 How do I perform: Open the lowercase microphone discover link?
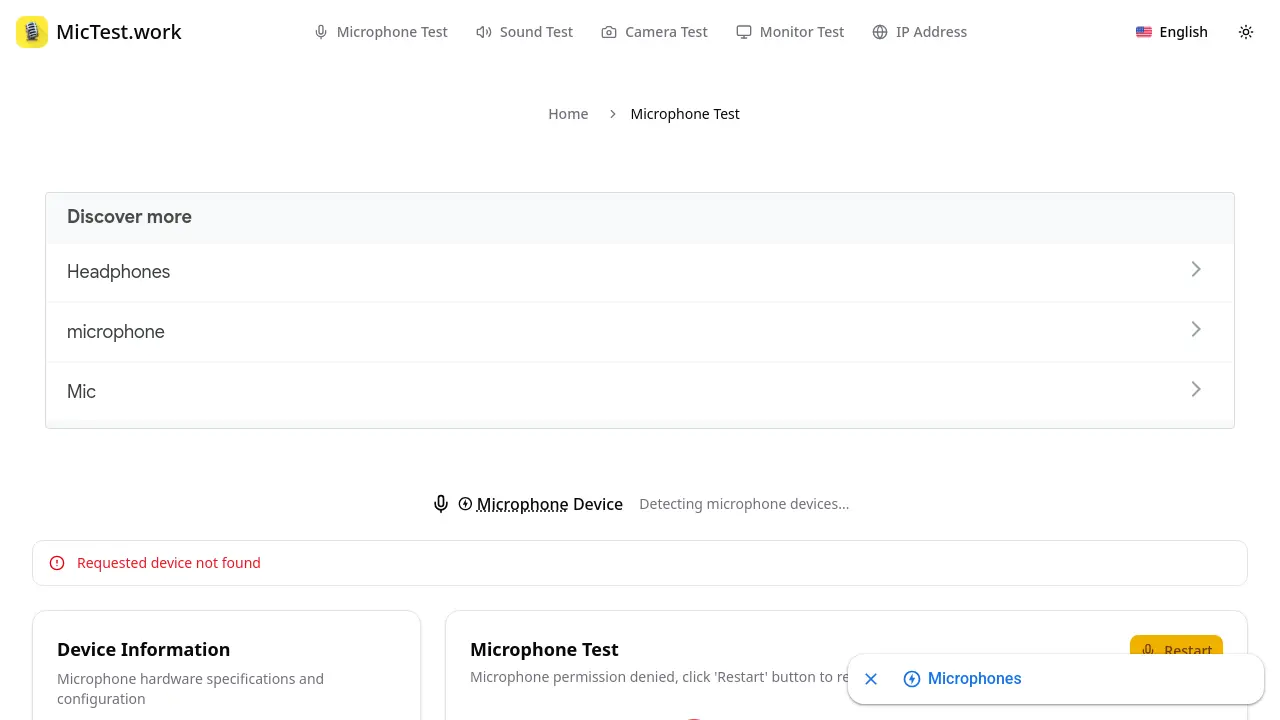pyautogui.click(x=640, y=332)
